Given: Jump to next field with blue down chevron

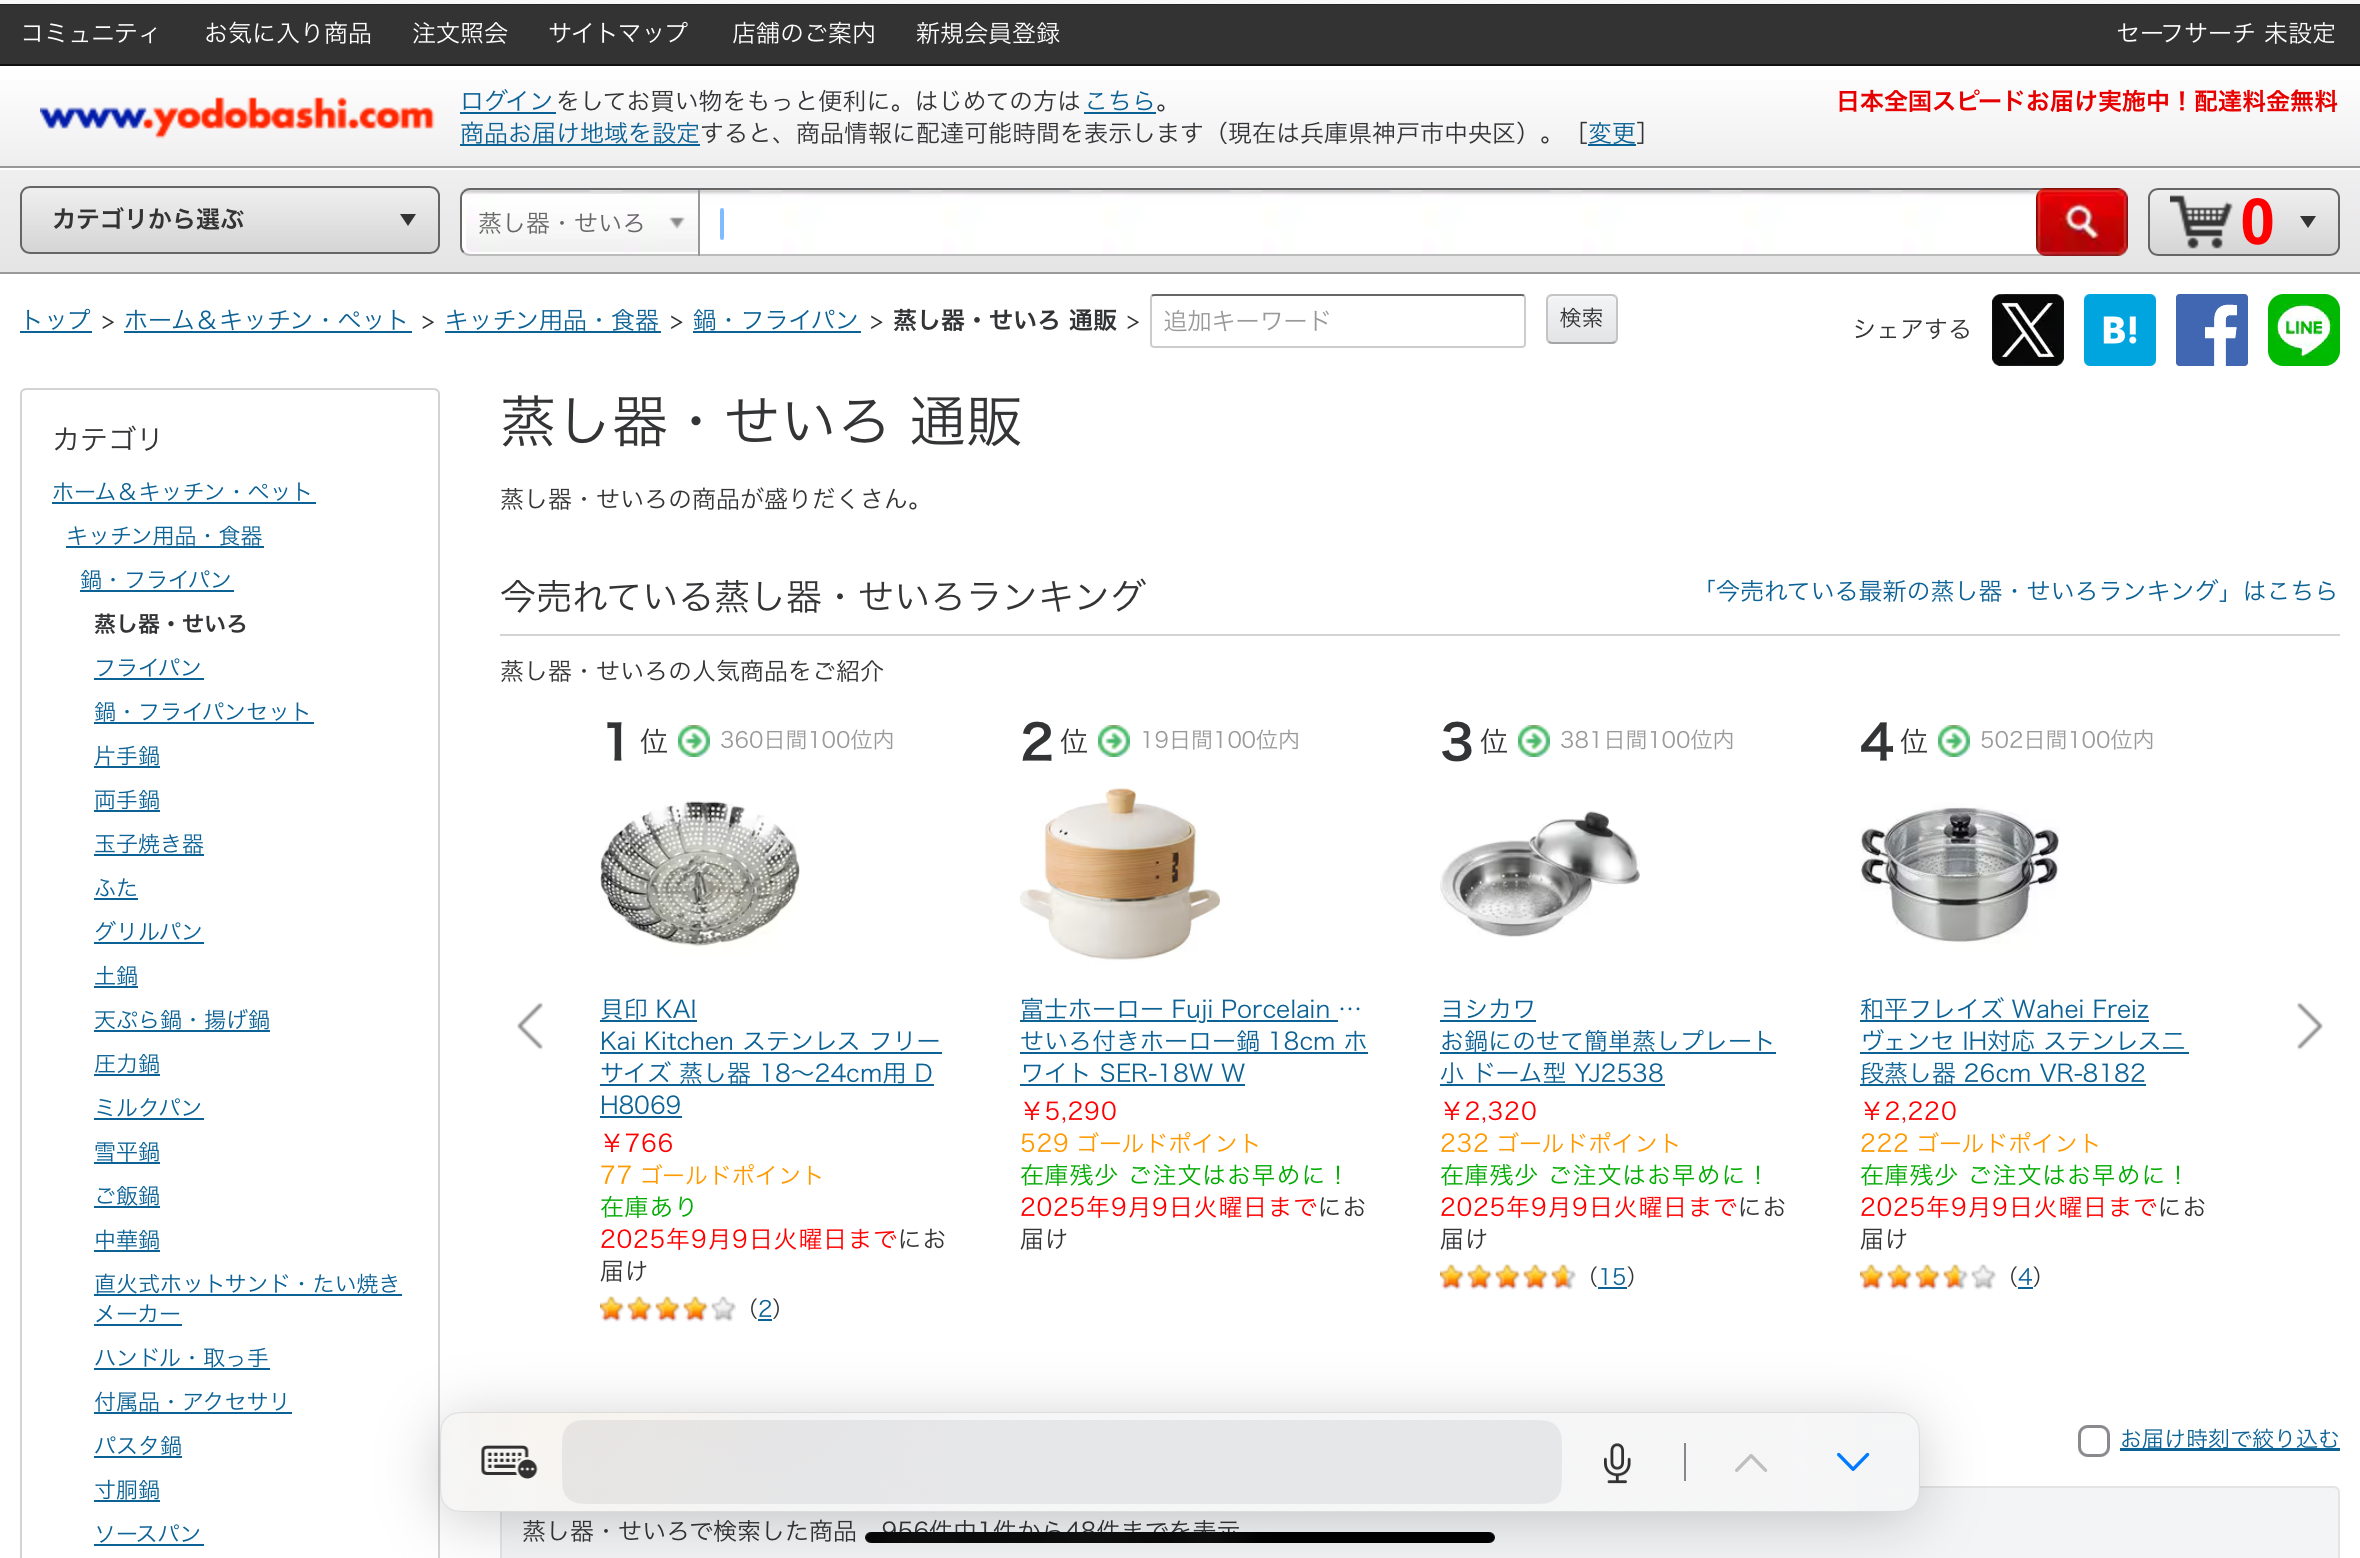Looking at the screenshot, I should click(x=1852, y=1462).
